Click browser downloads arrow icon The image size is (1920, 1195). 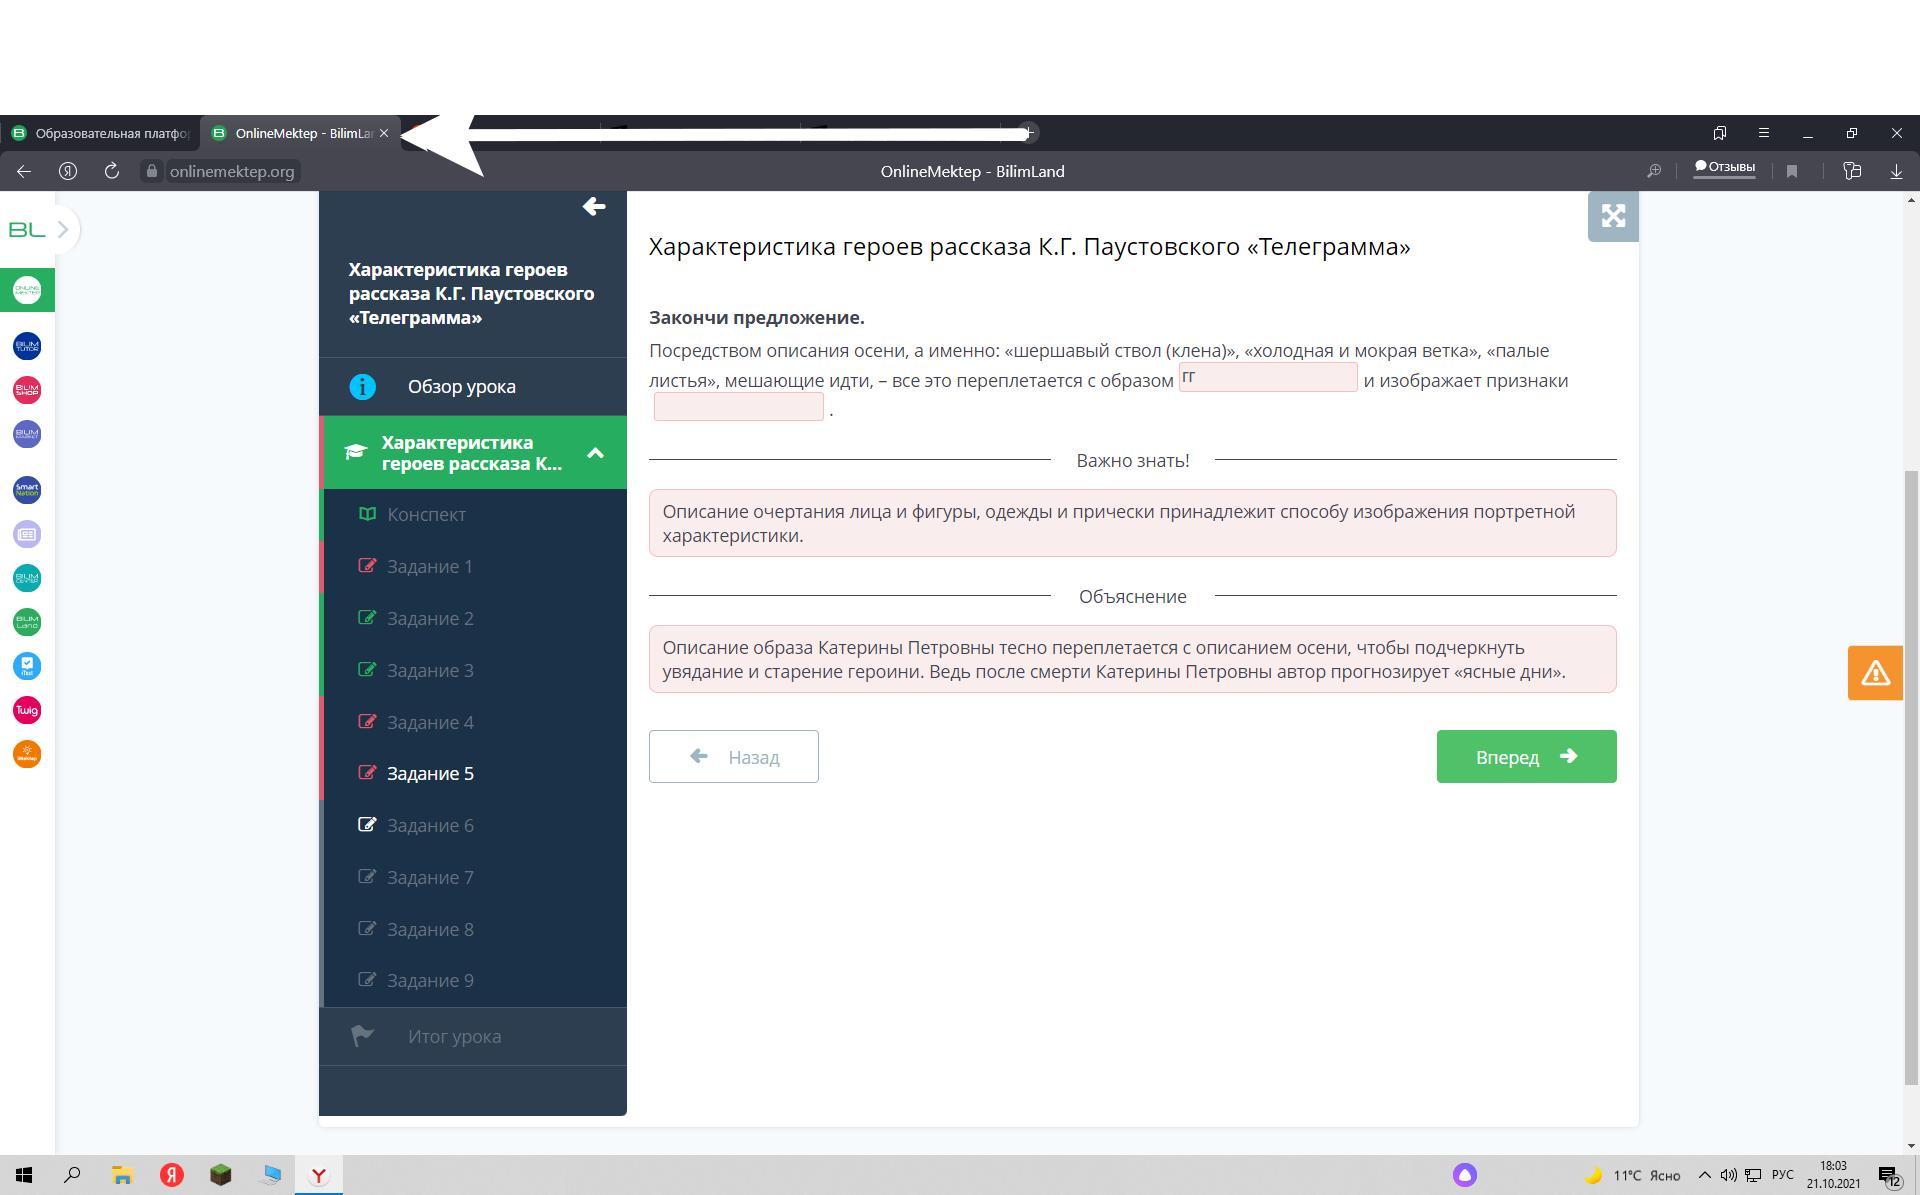(x=1896, y=171)
